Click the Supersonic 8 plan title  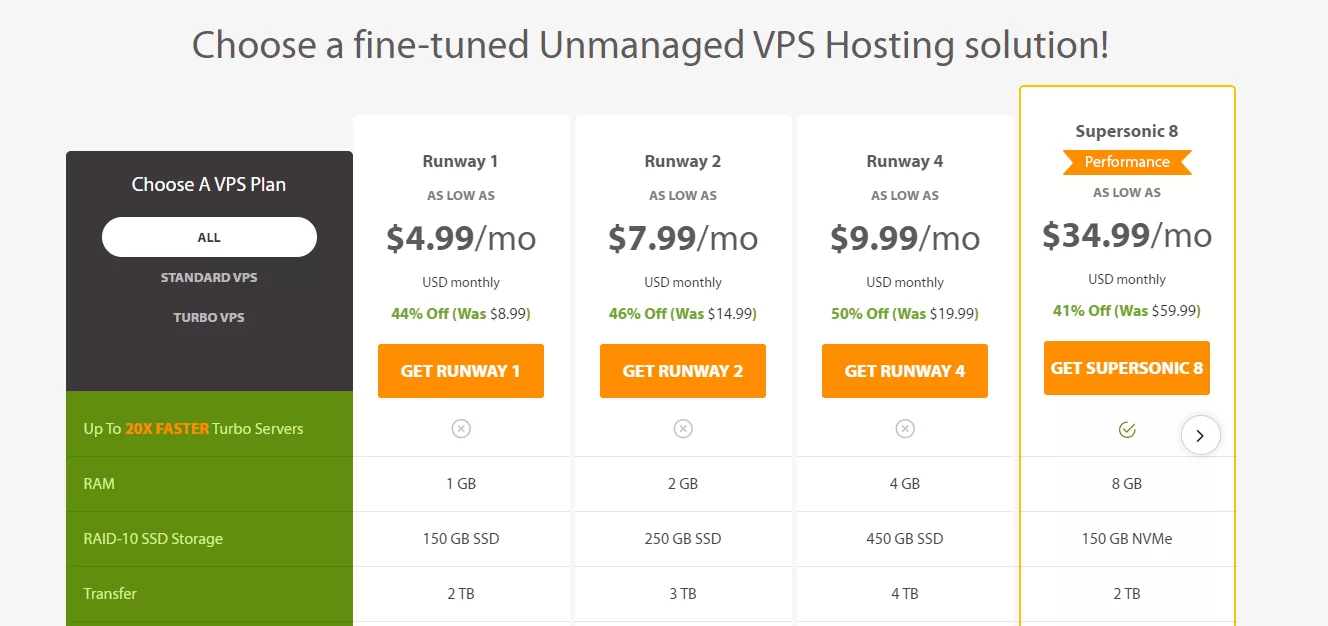1127,130
